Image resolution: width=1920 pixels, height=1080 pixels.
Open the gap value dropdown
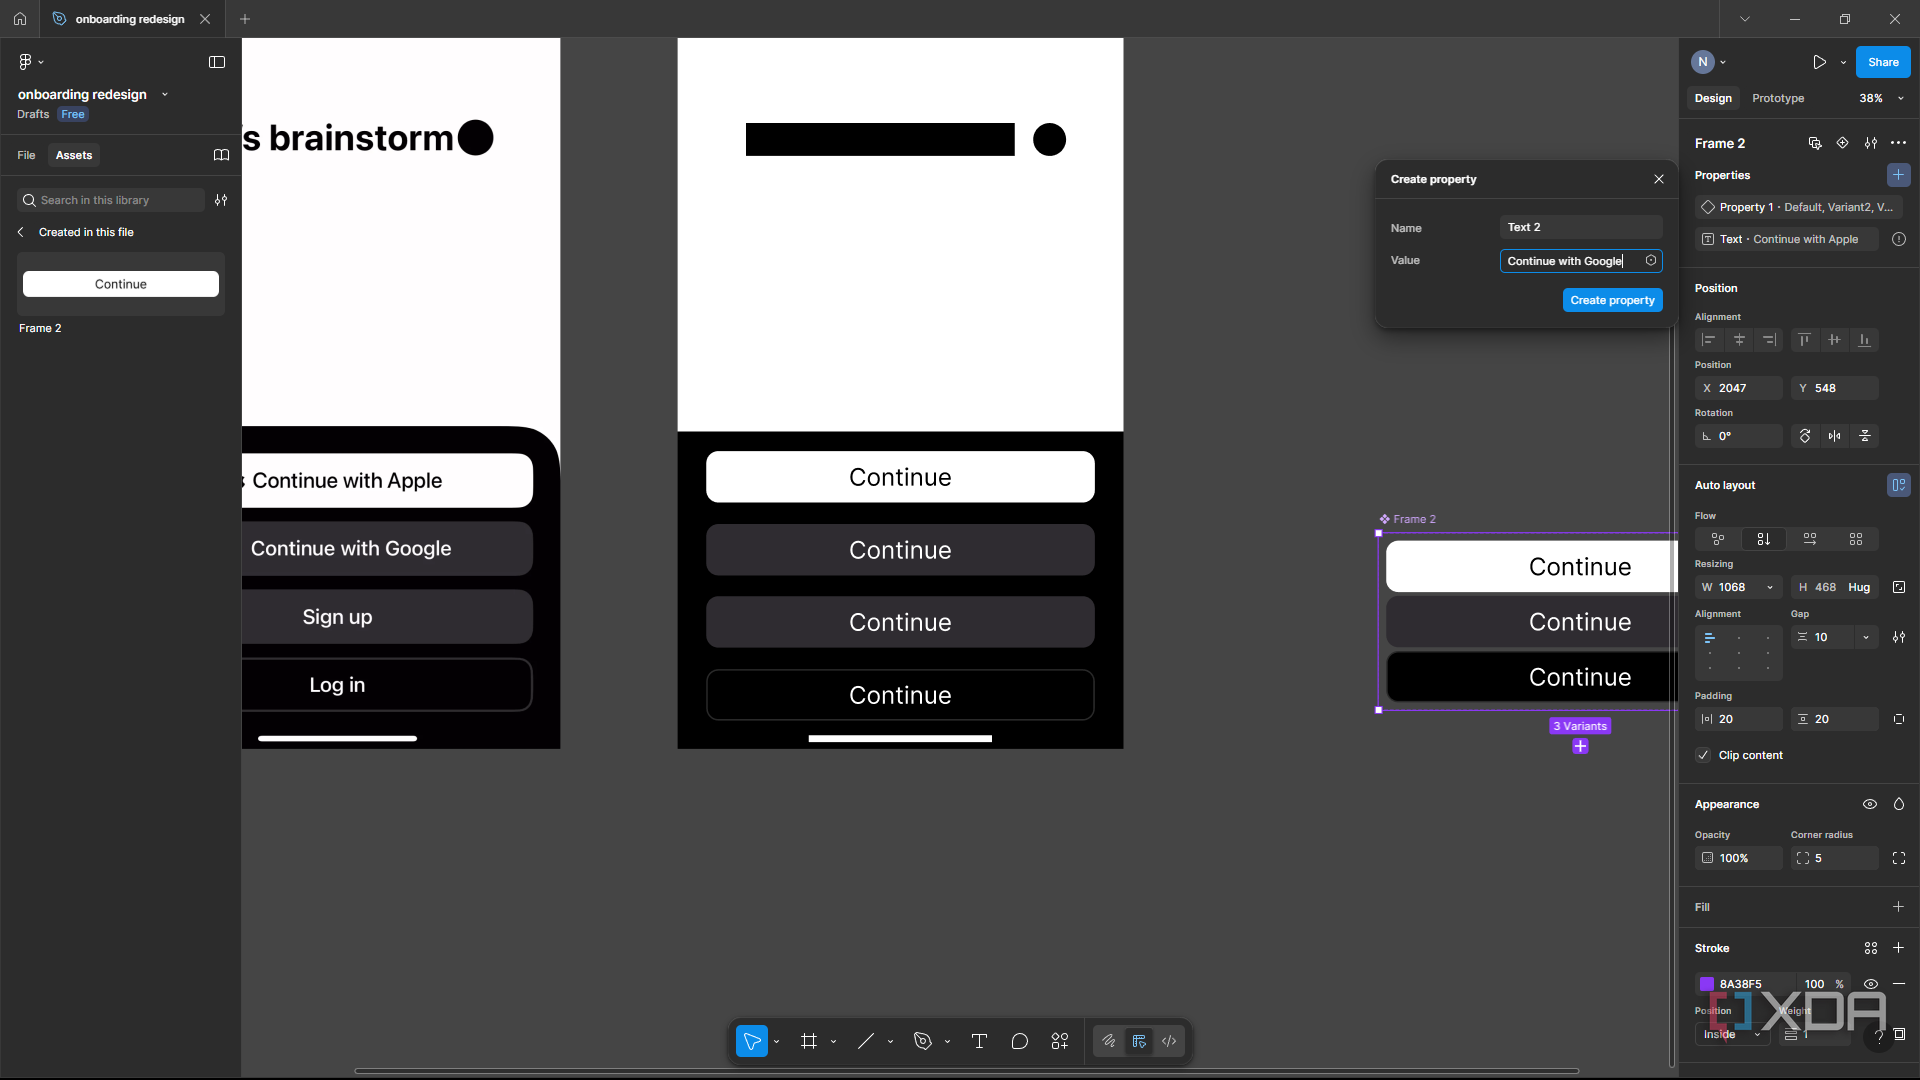1866,637
